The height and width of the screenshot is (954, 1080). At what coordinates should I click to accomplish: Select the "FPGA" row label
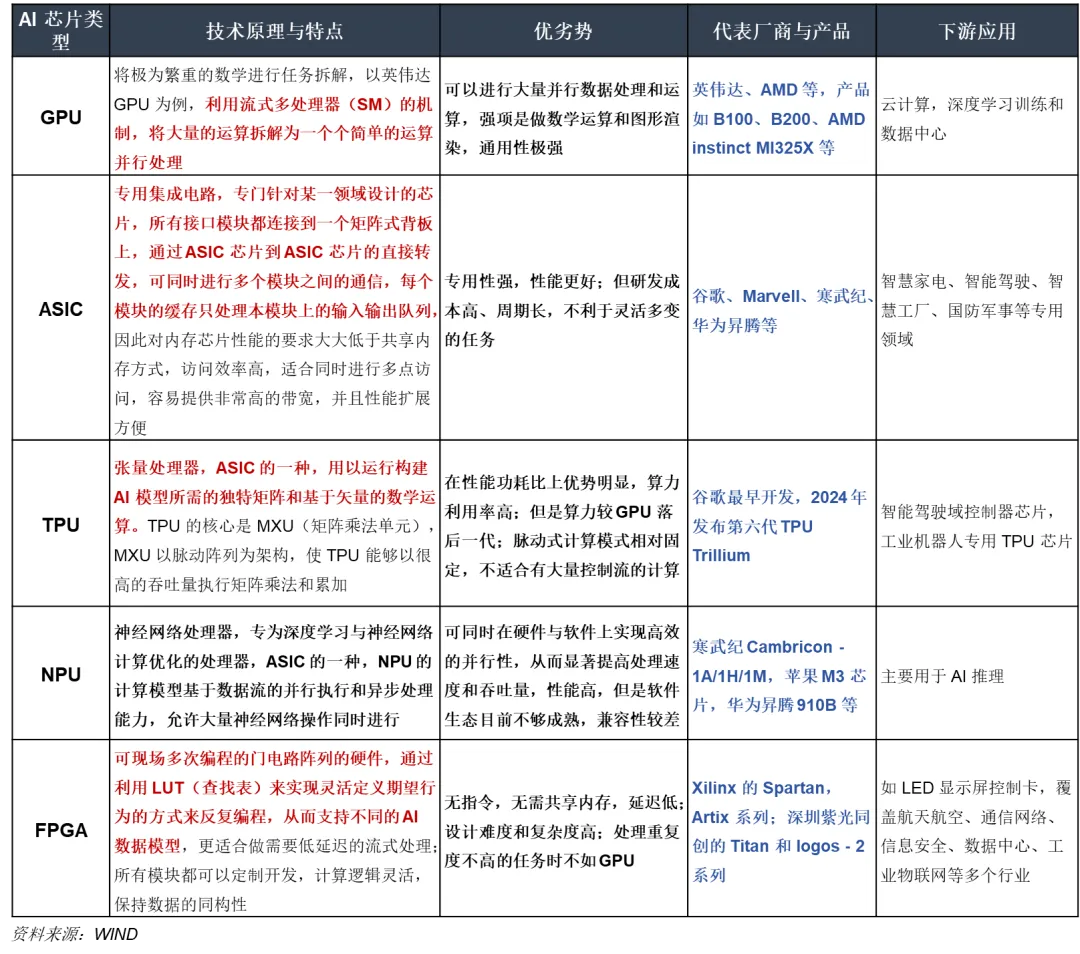(x=61, y=829)
